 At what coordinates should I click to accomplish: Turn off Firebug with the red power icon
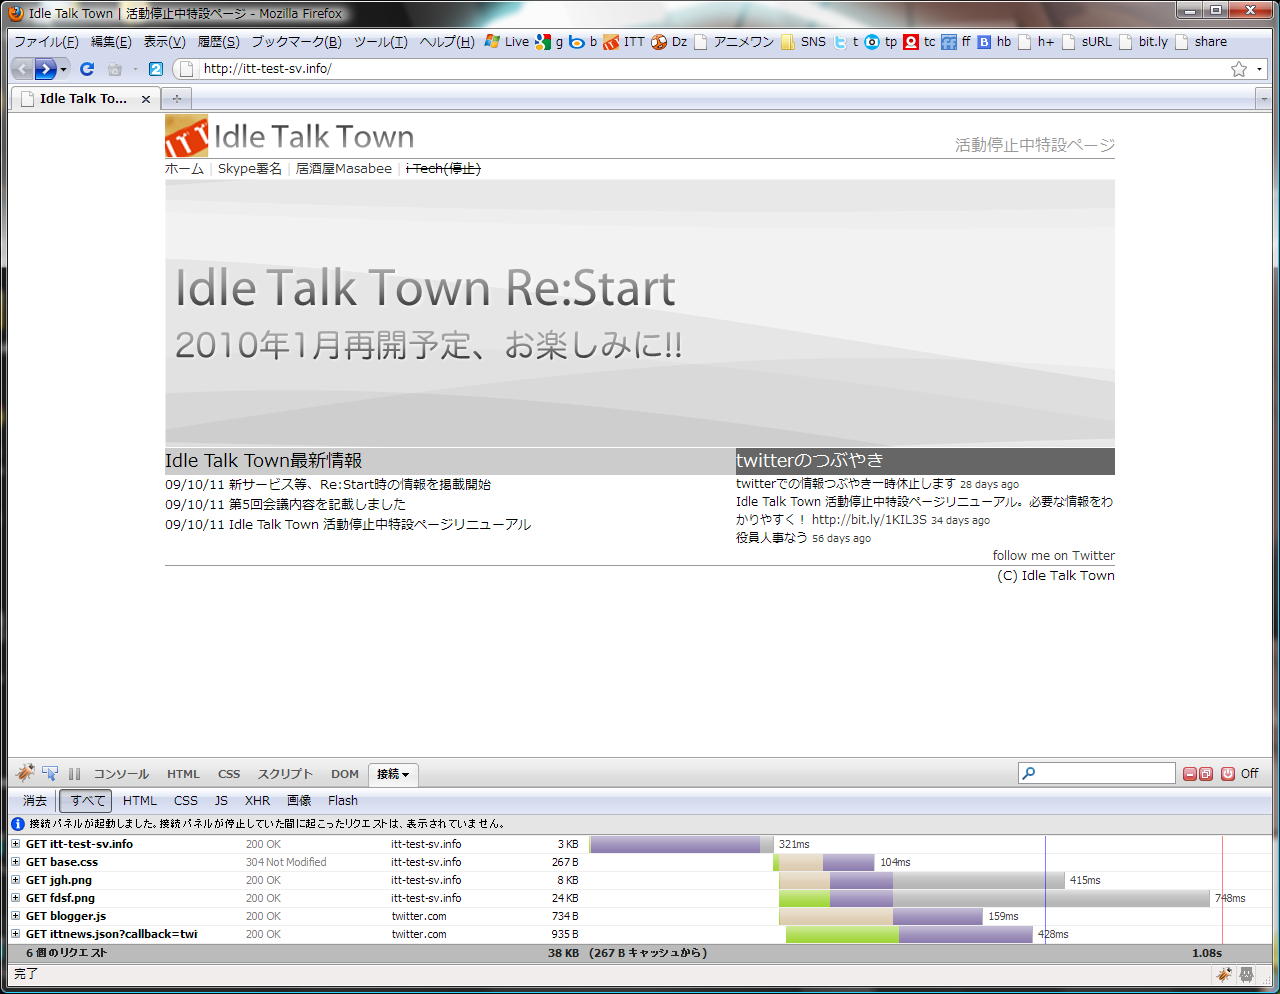[1228, 774]
